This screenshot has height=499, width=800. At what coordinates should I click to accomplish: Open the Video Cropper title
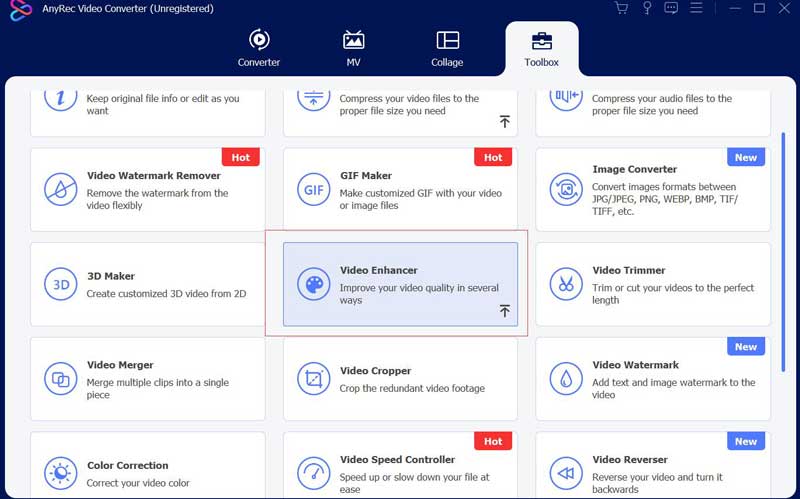[376, 371]
